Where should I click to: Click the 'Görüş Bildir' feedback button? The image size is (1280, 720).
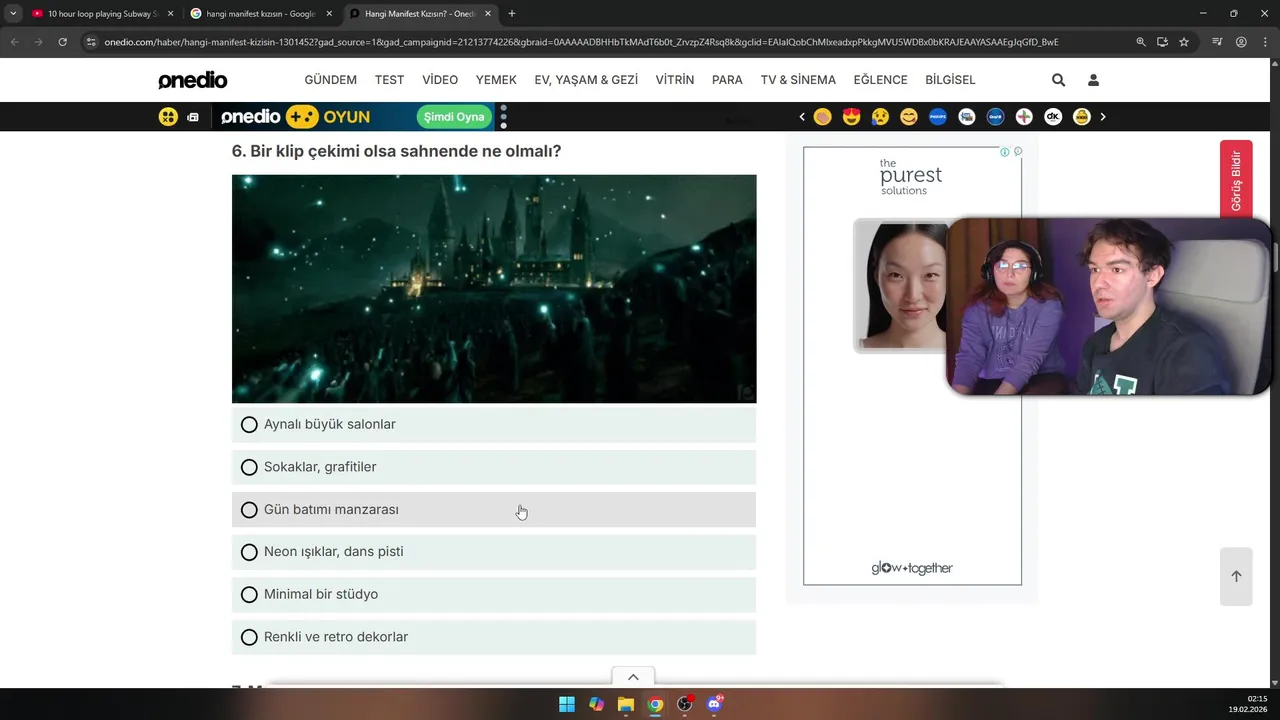pos(1236,180)
